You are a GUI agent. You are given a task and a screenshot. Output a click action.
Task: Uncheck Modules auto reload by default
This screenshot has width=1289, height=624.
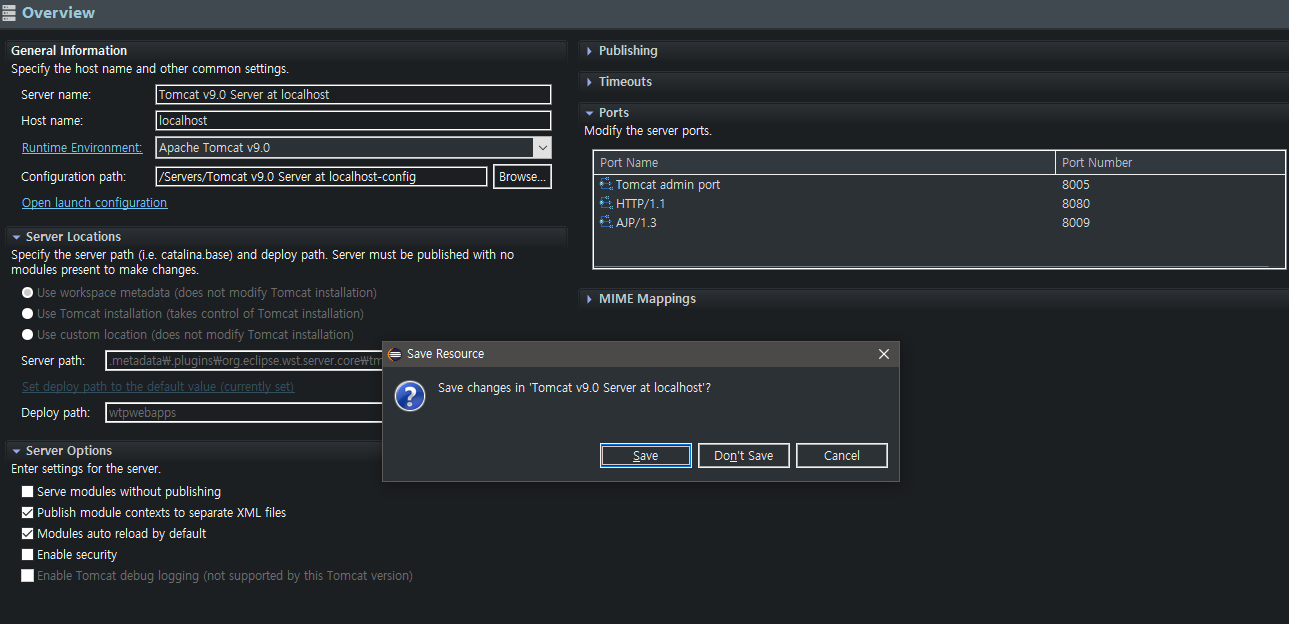pos(28,534)
